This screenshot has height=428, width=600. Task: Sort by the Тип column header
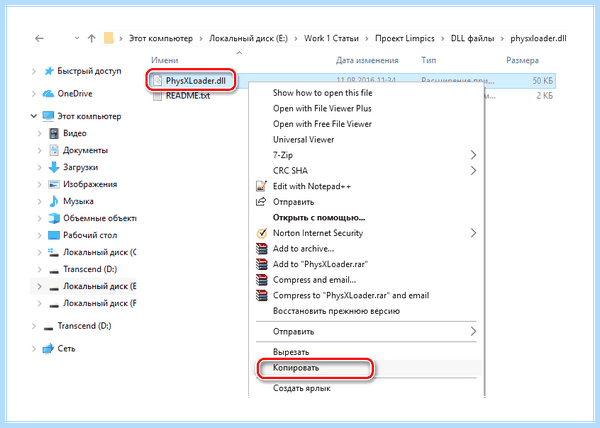click(x=429, y=60)
